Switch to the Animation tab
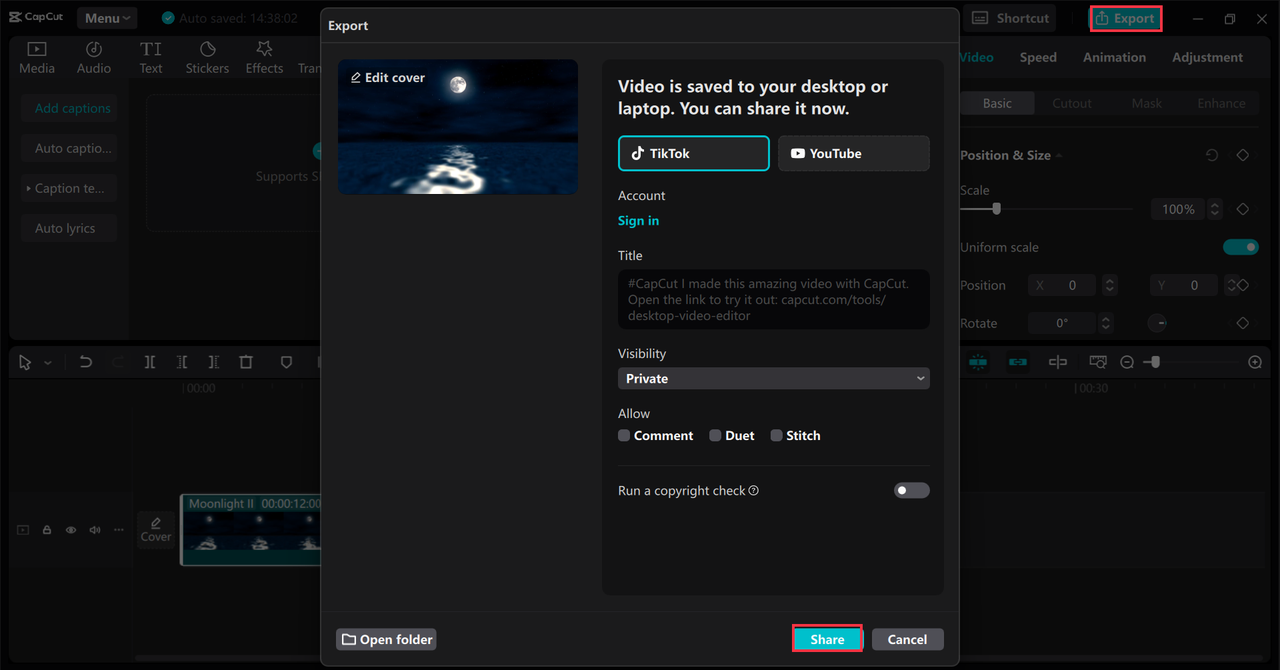1280x670 pixels. coord(1114,57)
